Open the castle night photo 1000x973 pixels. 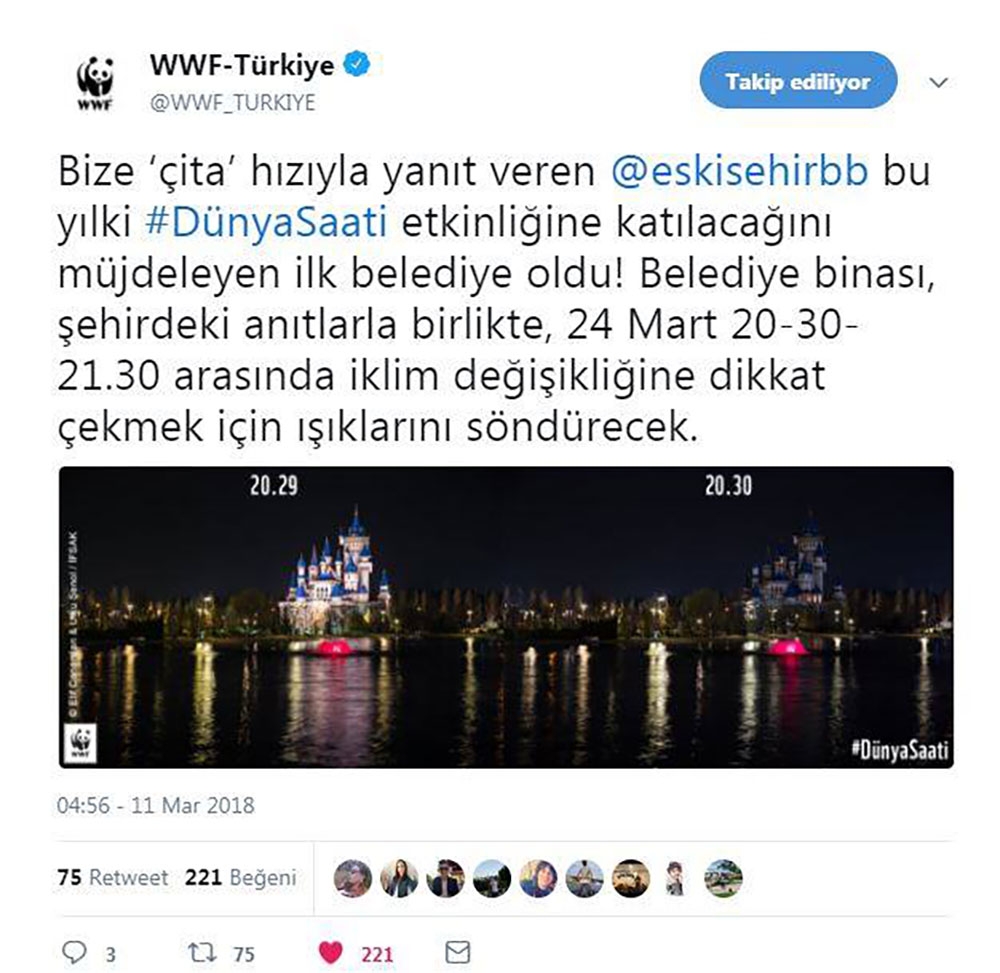click(506, 617)
